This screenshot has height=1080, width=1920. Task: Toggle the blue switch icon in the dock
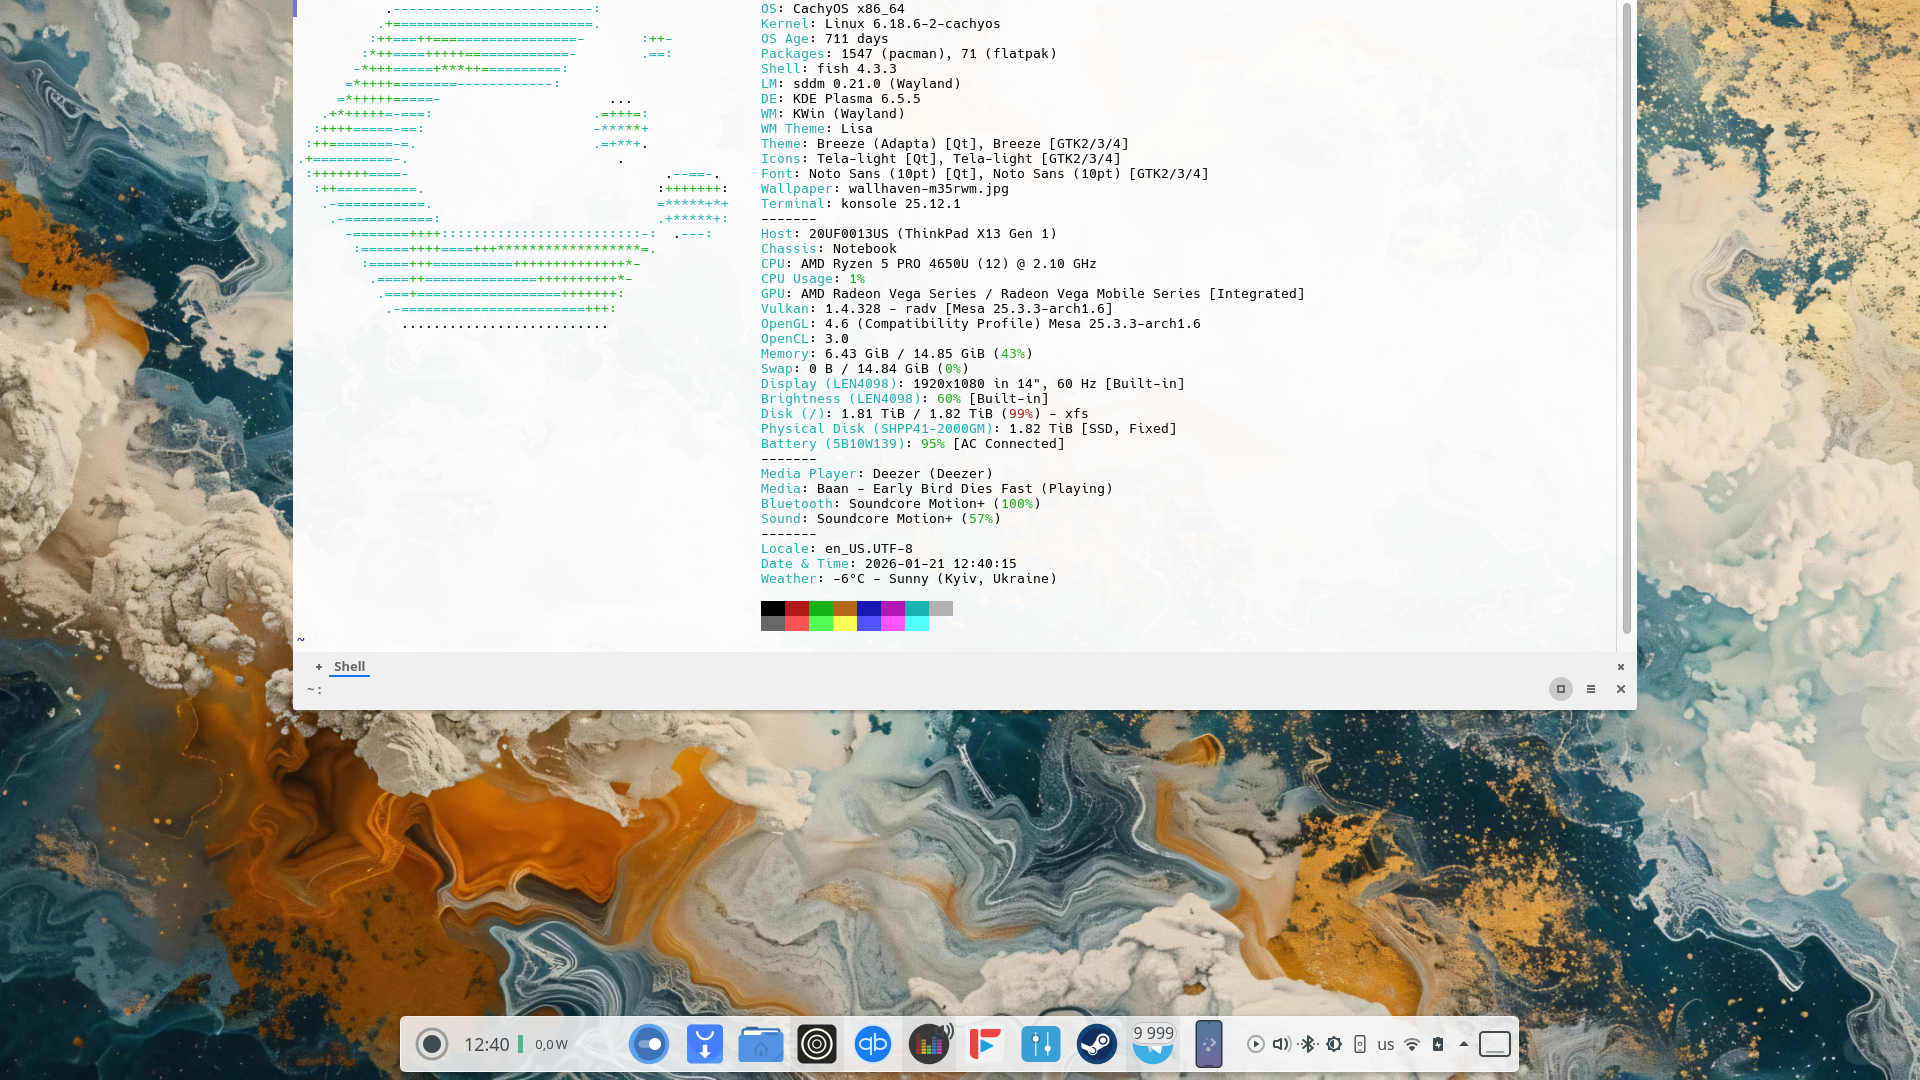tap(649, 1044)
